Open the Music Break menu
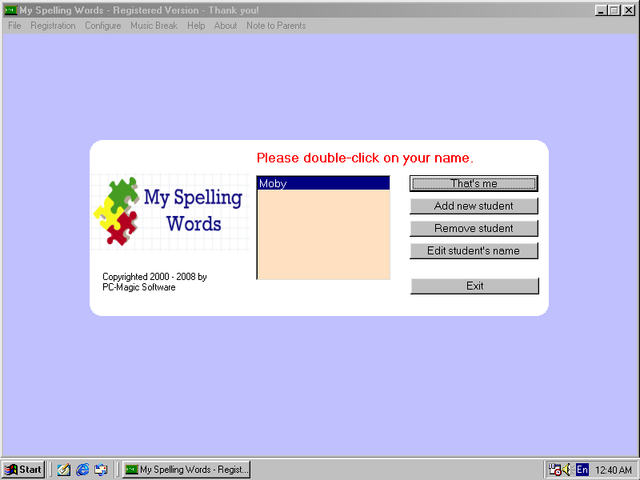This screenshot has height=480, width=640. pos(154,26)
